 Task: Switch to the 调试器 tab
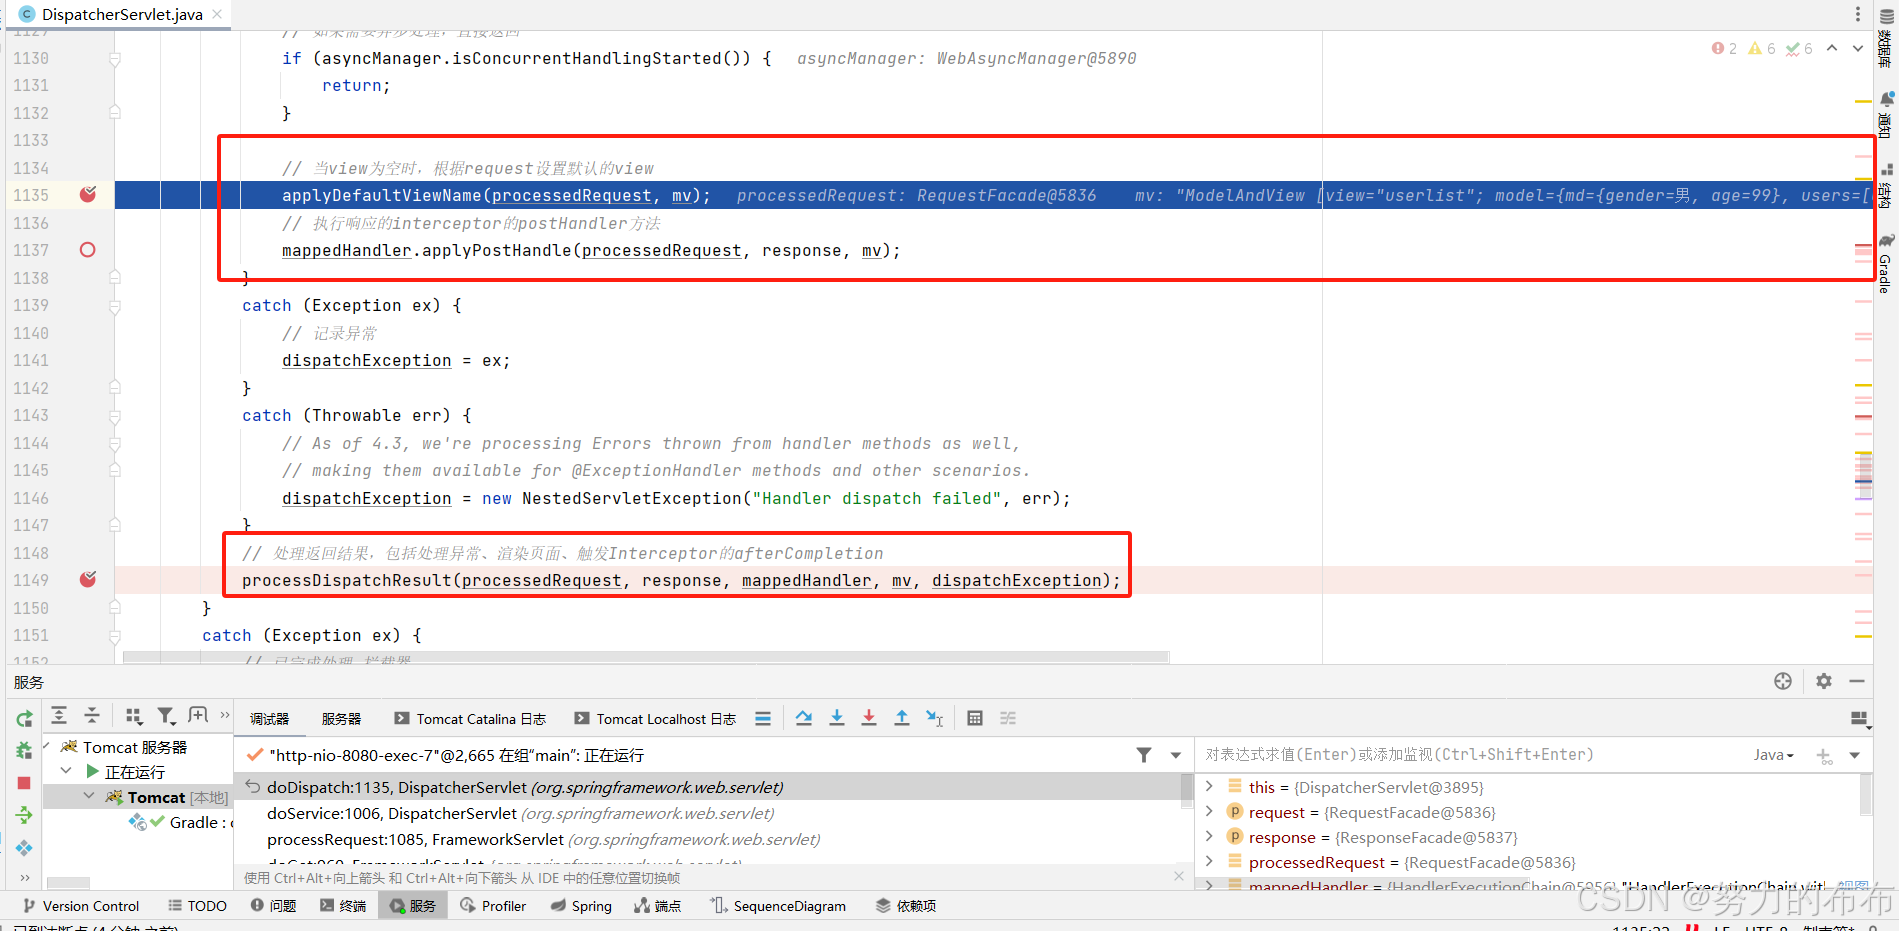(x=269, y=719)
